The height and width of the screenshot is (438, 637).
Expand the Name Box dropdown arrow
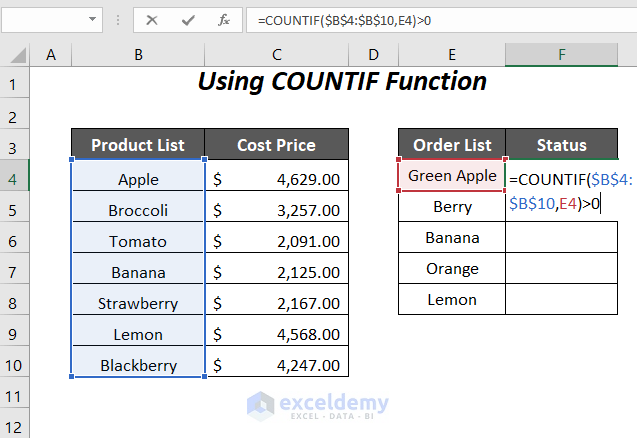tap(92, 19)
